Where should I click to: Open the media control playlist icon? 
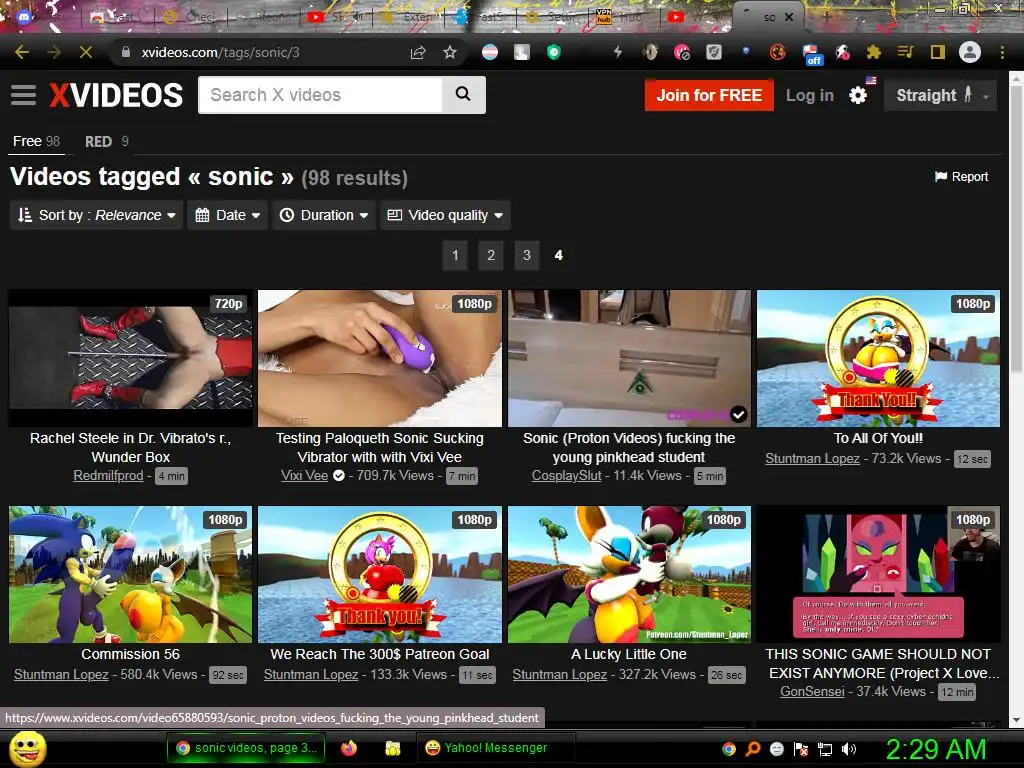[x=905, y=52]
